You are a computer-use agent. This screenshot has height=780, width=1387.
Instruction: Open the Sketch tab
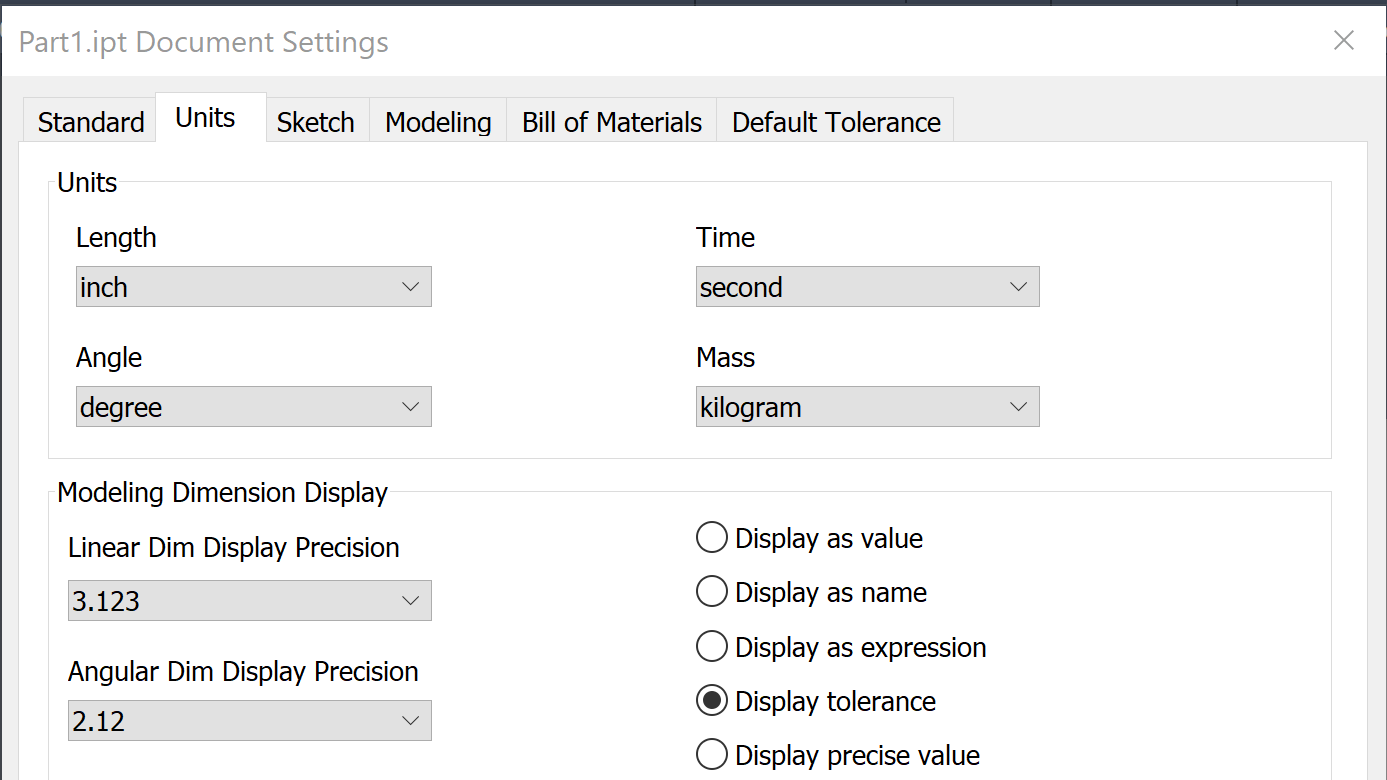316,122
